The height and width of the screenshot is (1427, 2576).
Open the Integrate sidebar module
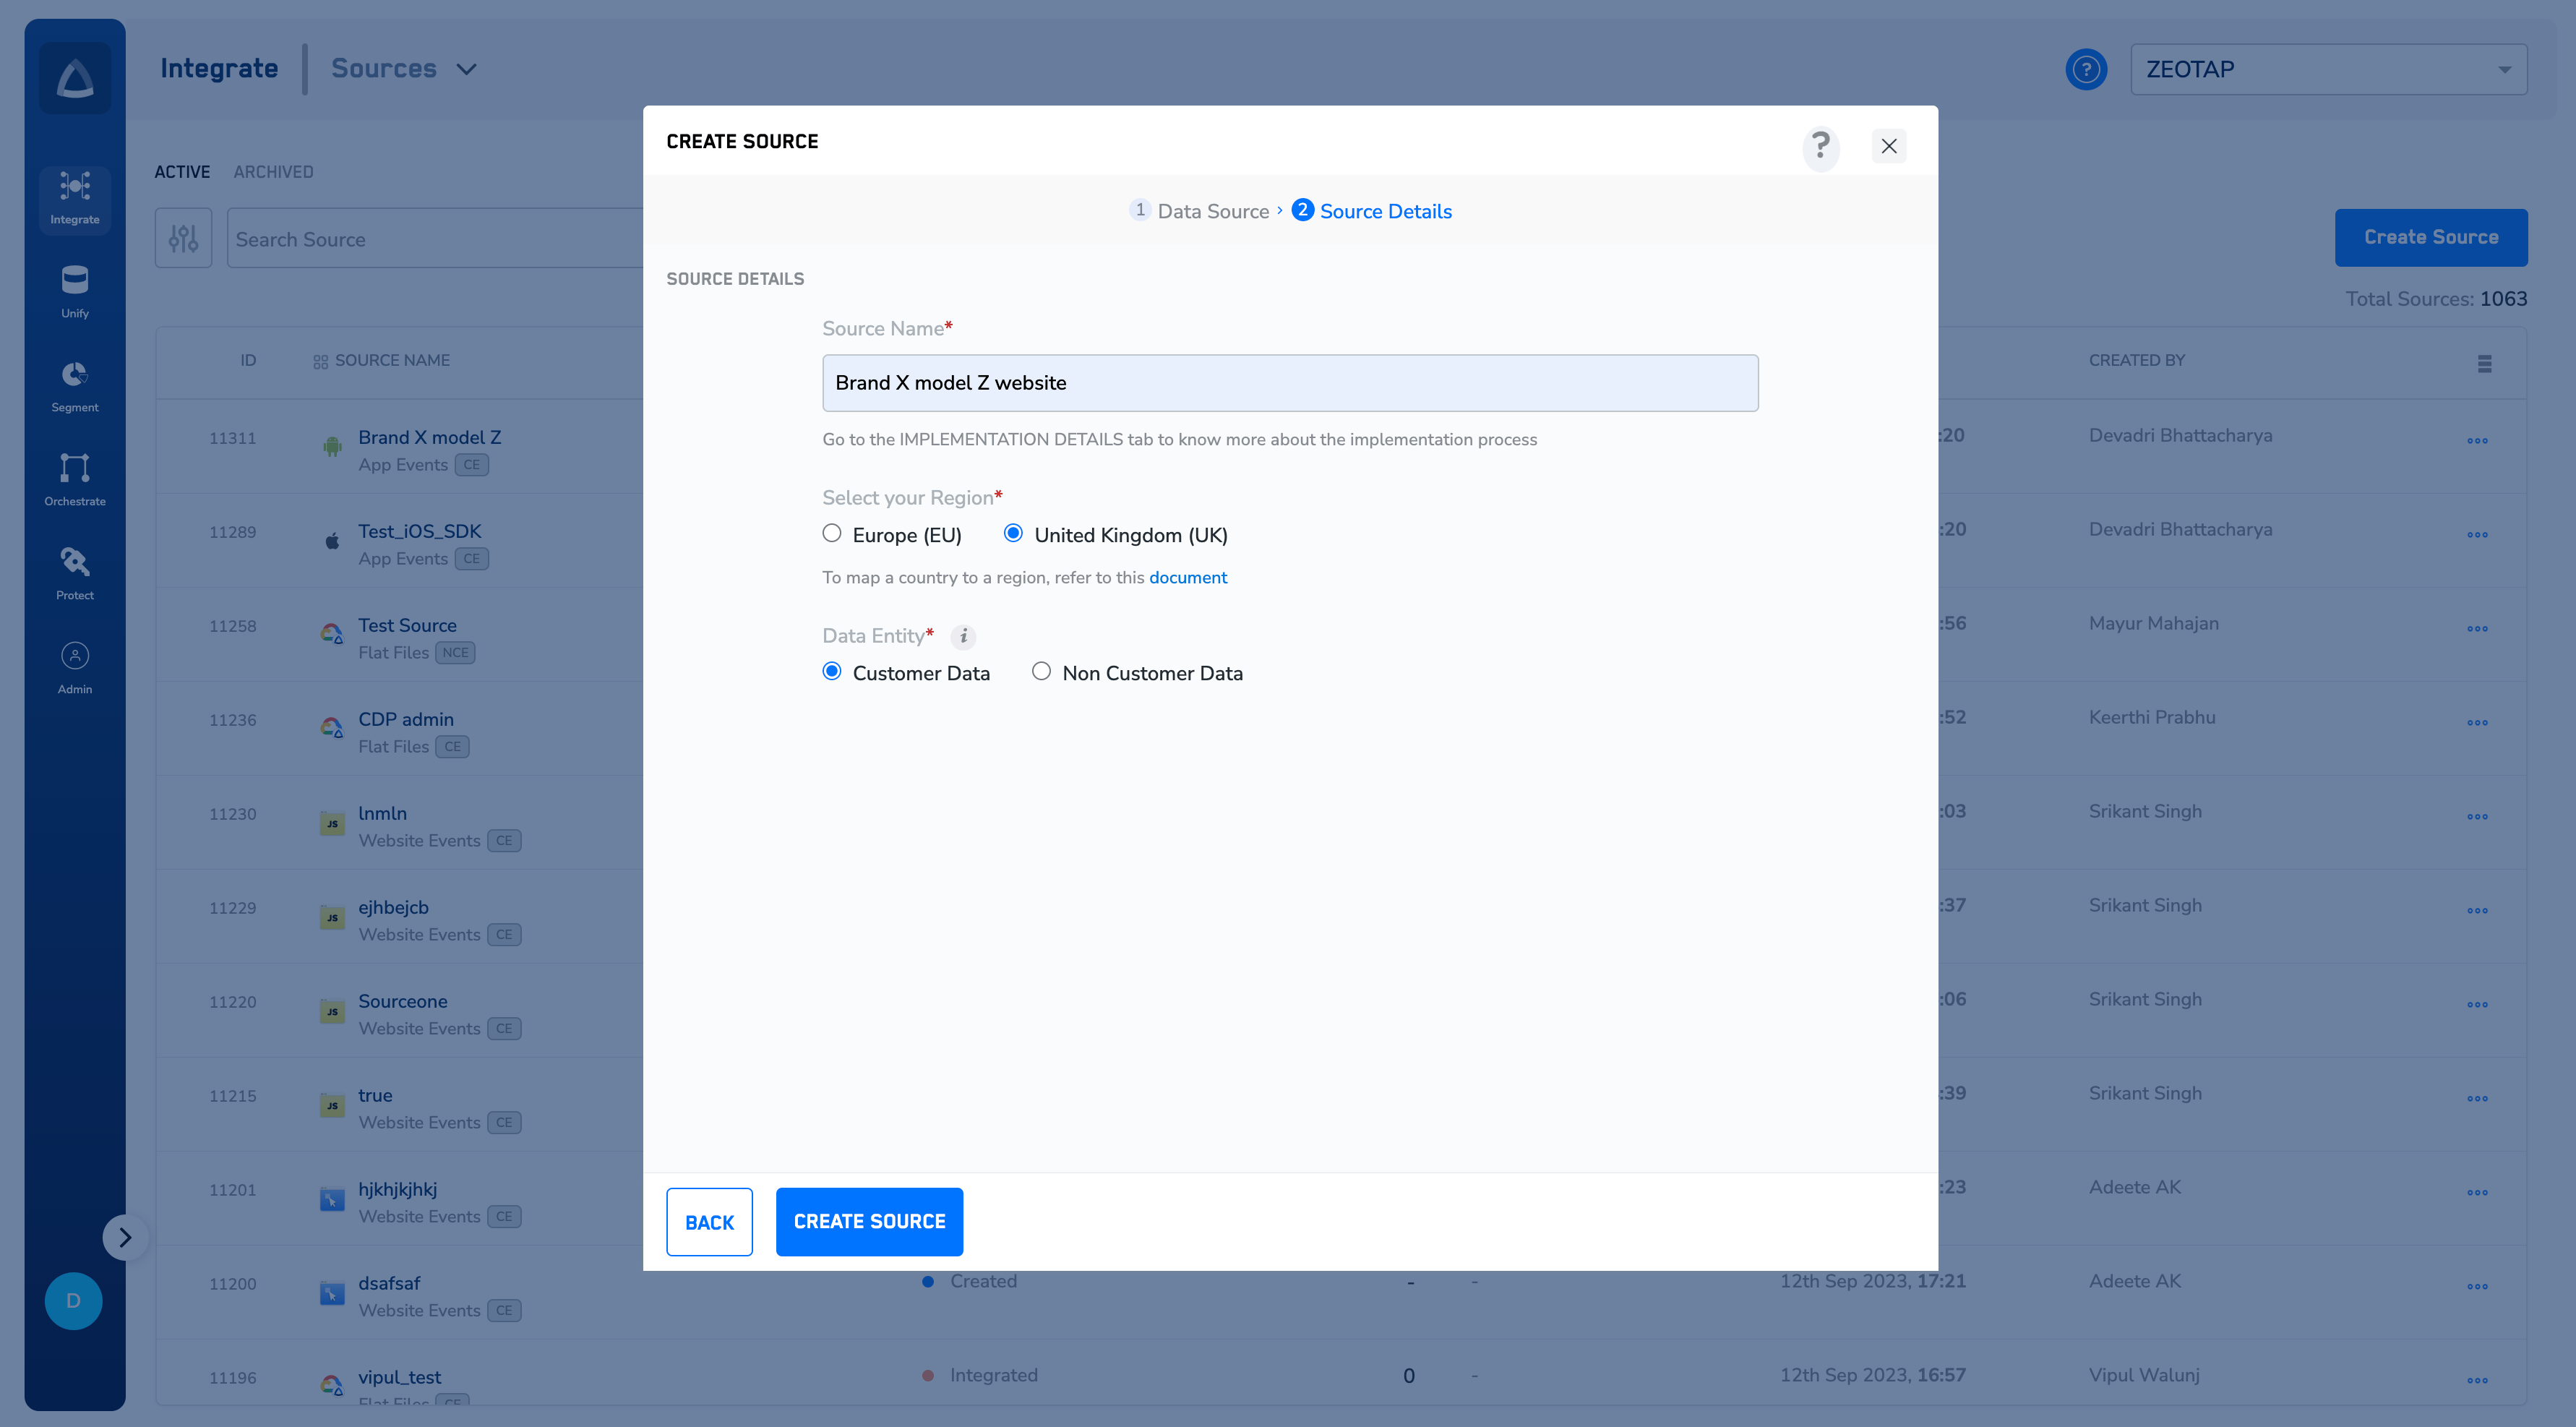(75, 199)
